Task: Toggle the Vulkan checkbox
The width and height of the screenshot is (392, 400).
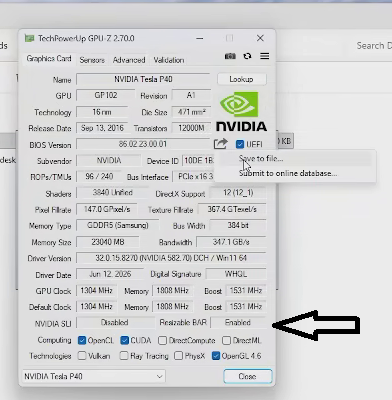Action: click(x=82, y=356)
